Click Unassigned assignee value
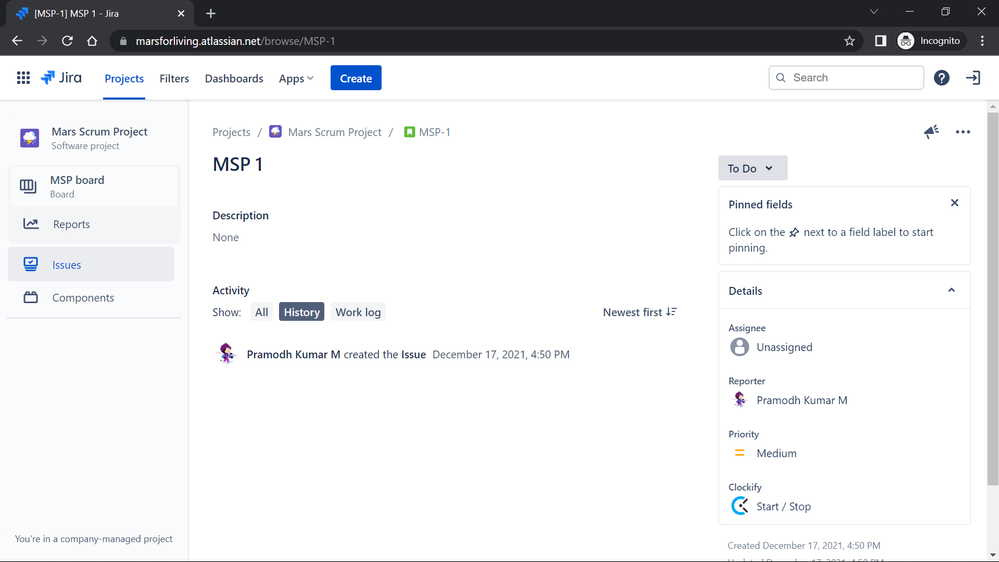The width and height of the screenshot is (999, 562). 784,347
